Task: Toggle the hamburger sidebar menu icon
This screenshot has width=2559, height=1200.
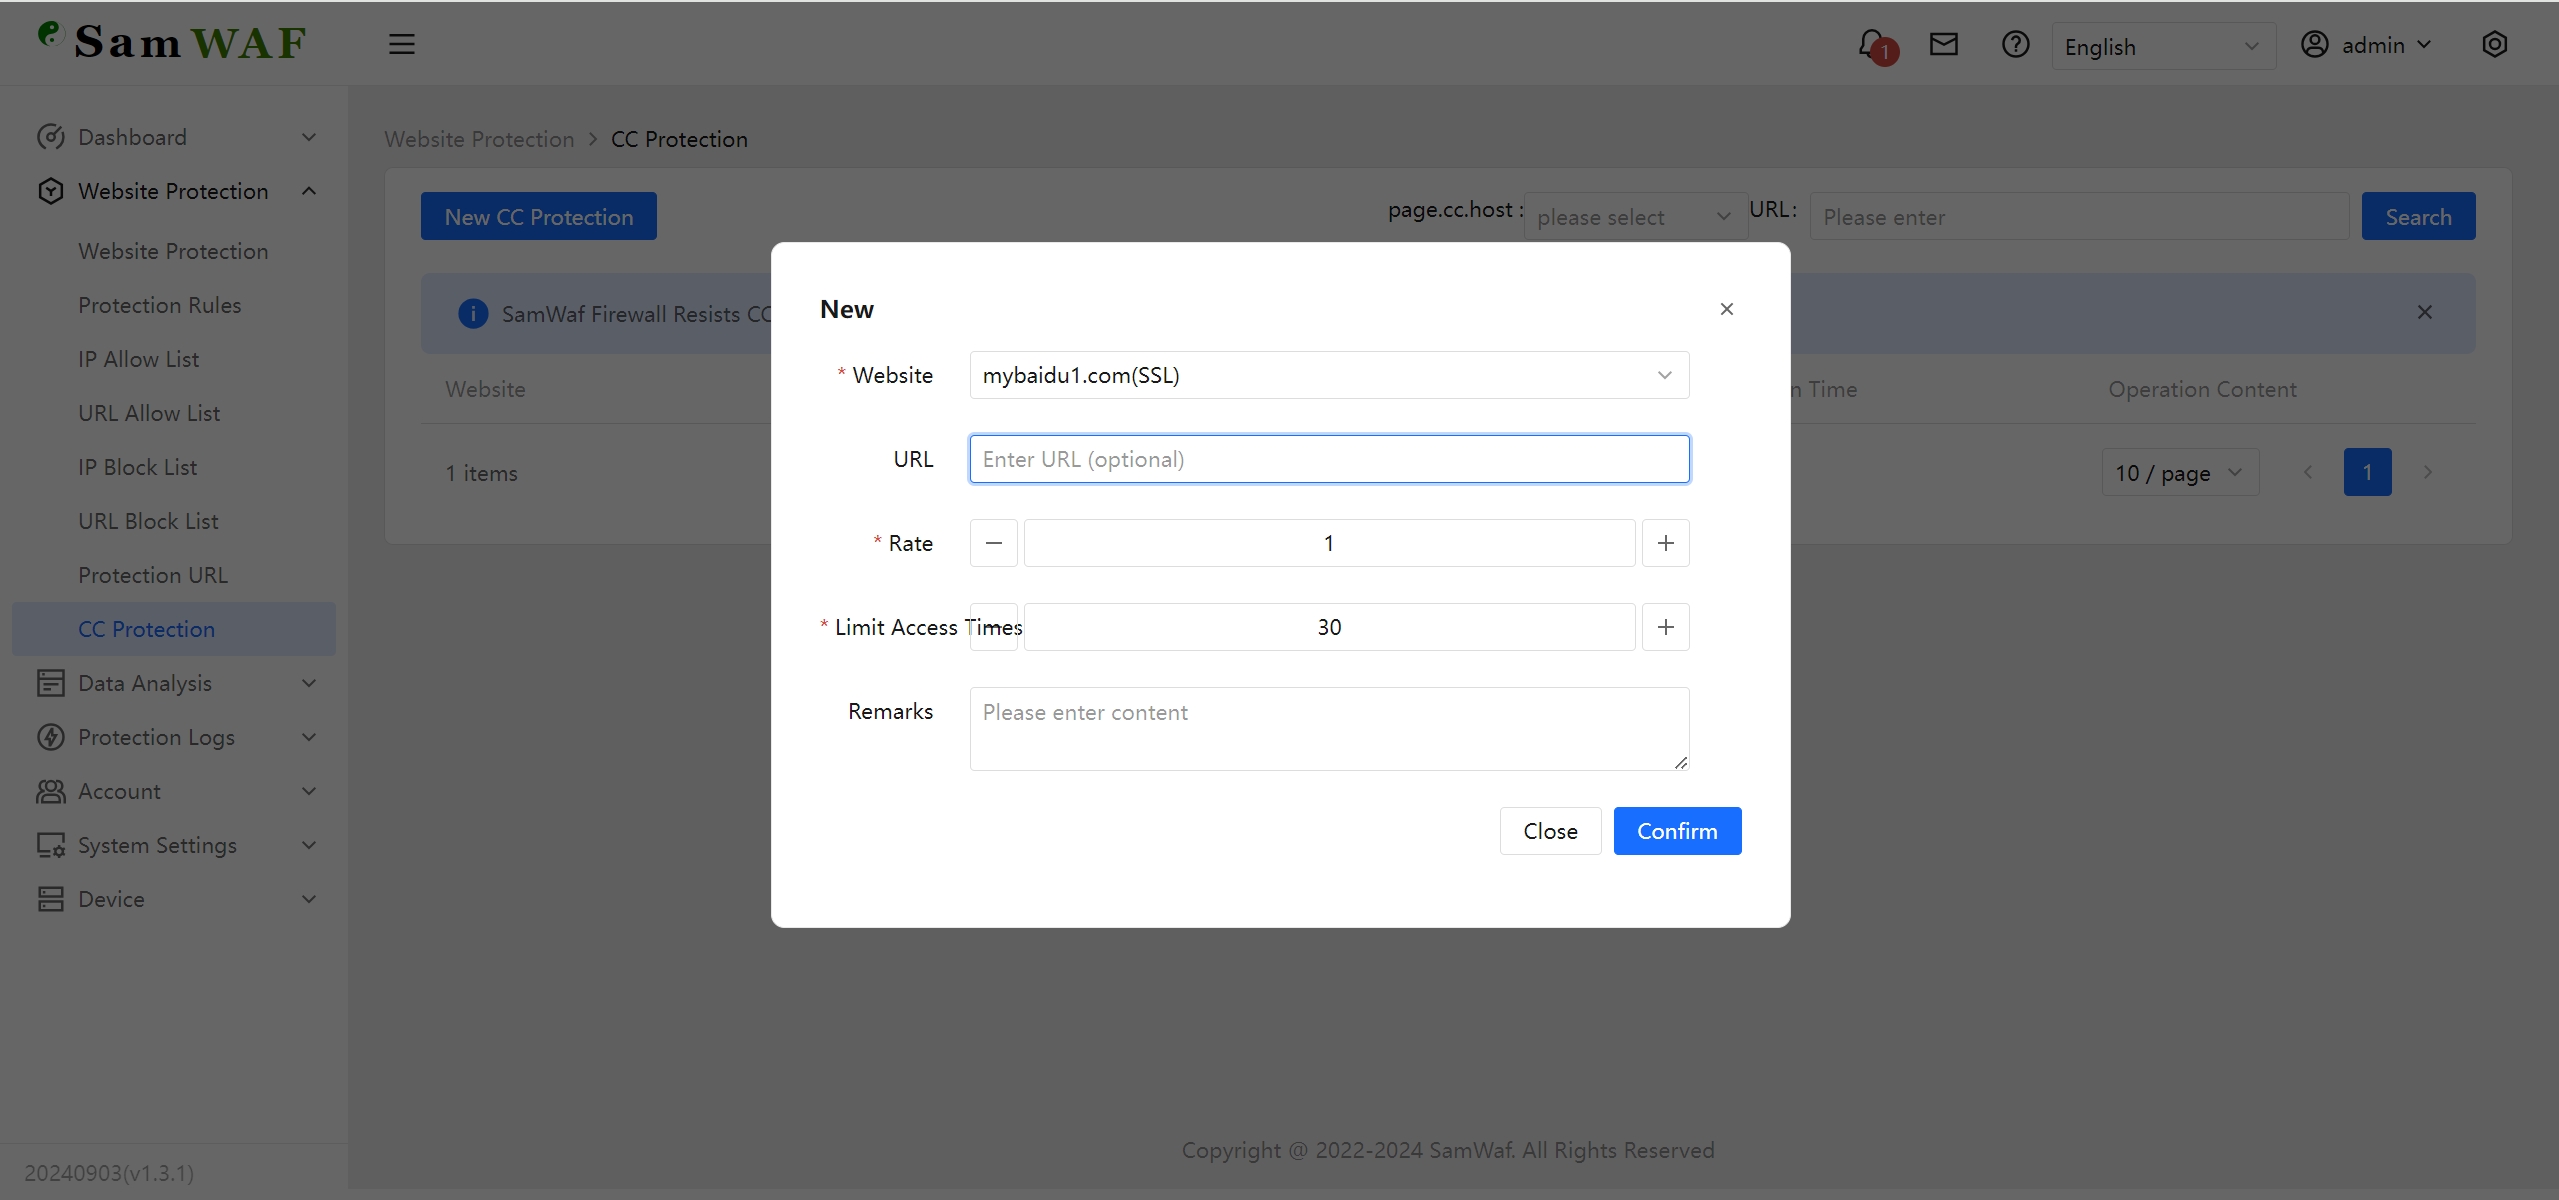Action: coord(401,44)
